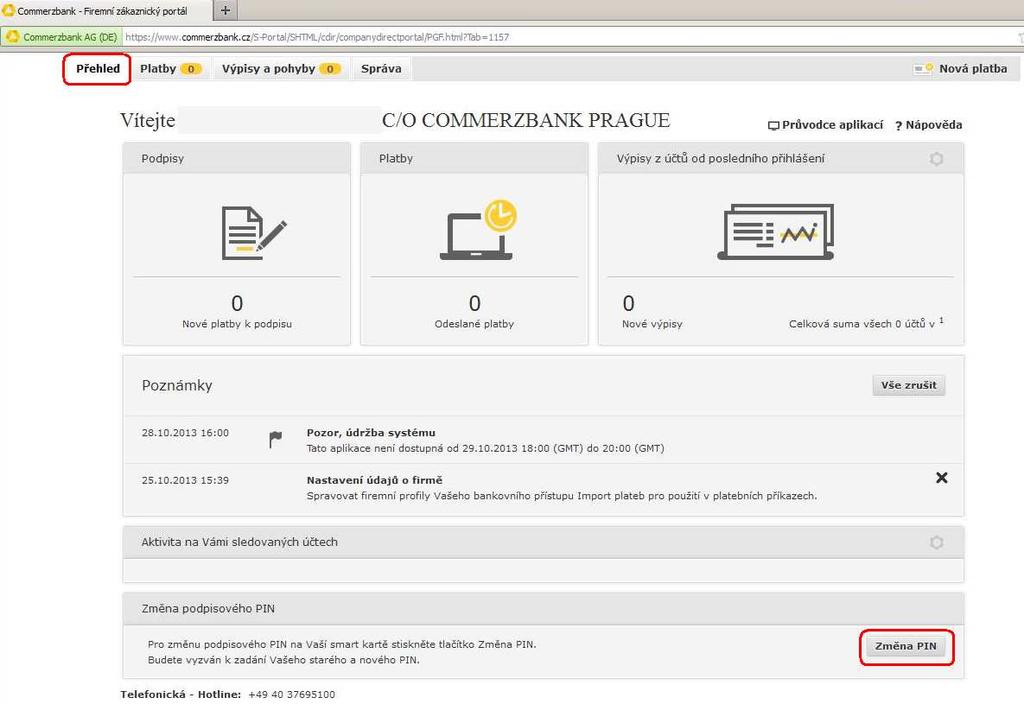Click the Pro změnu podpisového PIN instruction line
Viewport: 1024px width, 704px height.
click(x=342, y=644)
